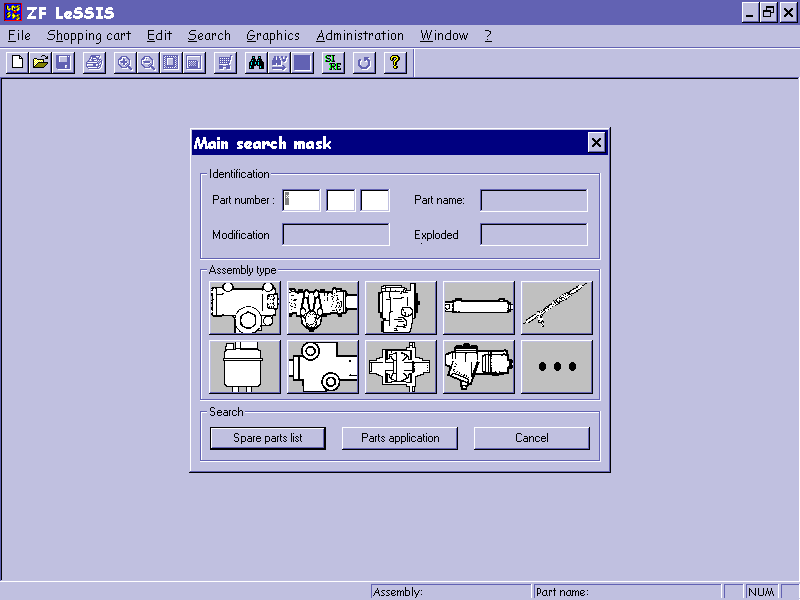
Task: Click the New document toolbar icon
Action: tap(17, 63)
